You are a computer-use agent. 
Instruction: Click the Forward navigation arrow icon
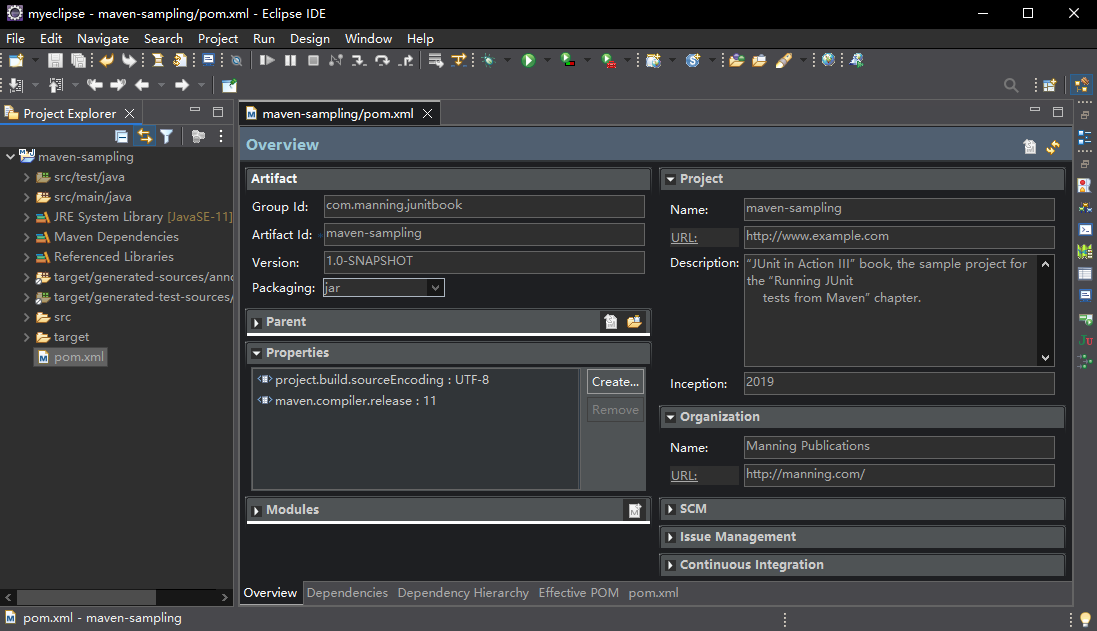tap(182, 85)
